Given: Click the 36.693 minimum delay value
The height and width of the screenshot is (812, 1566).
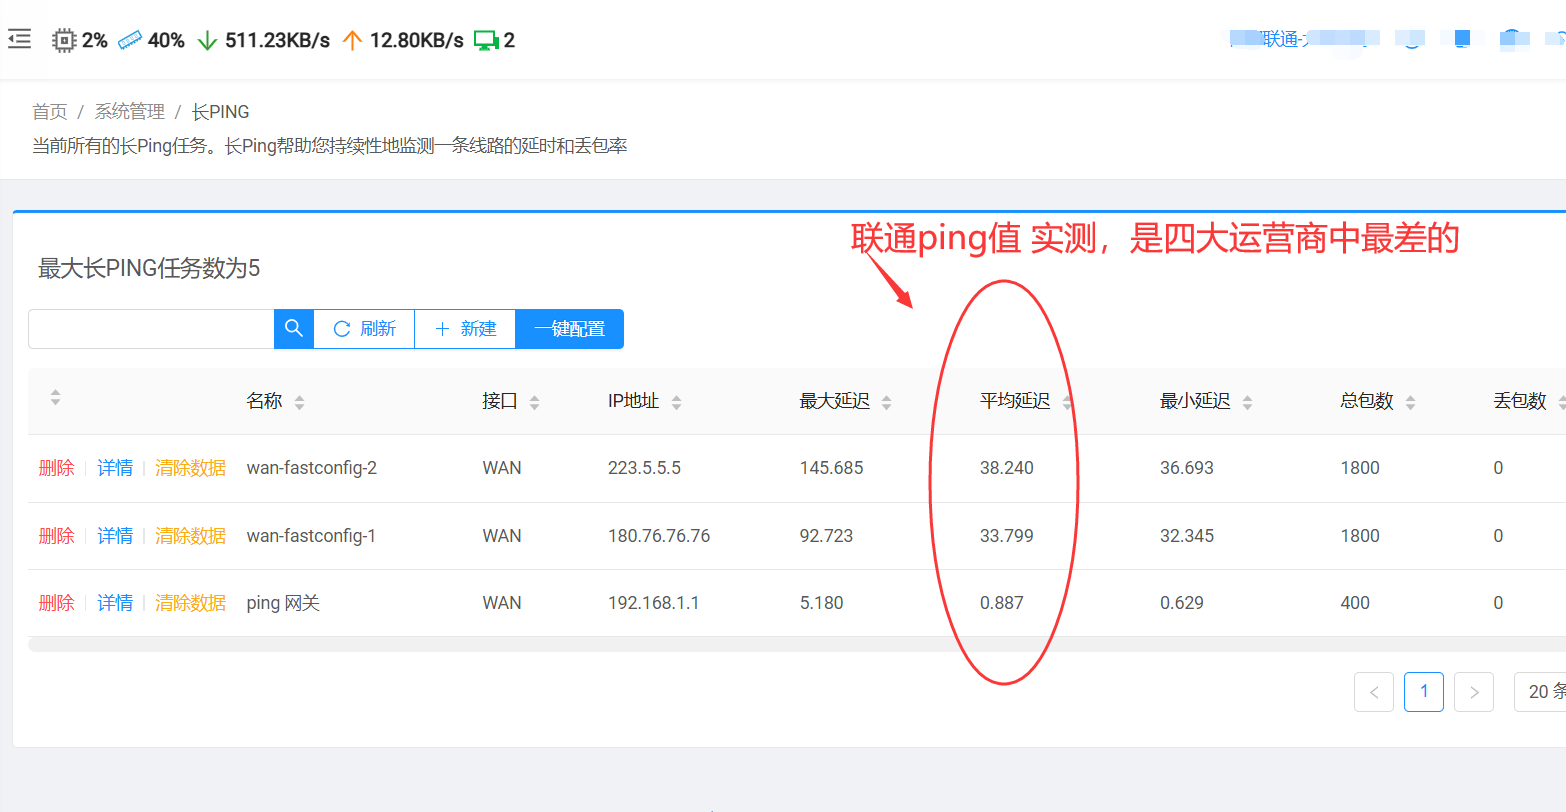Looking at the screenshot, I should [1187, 468].
